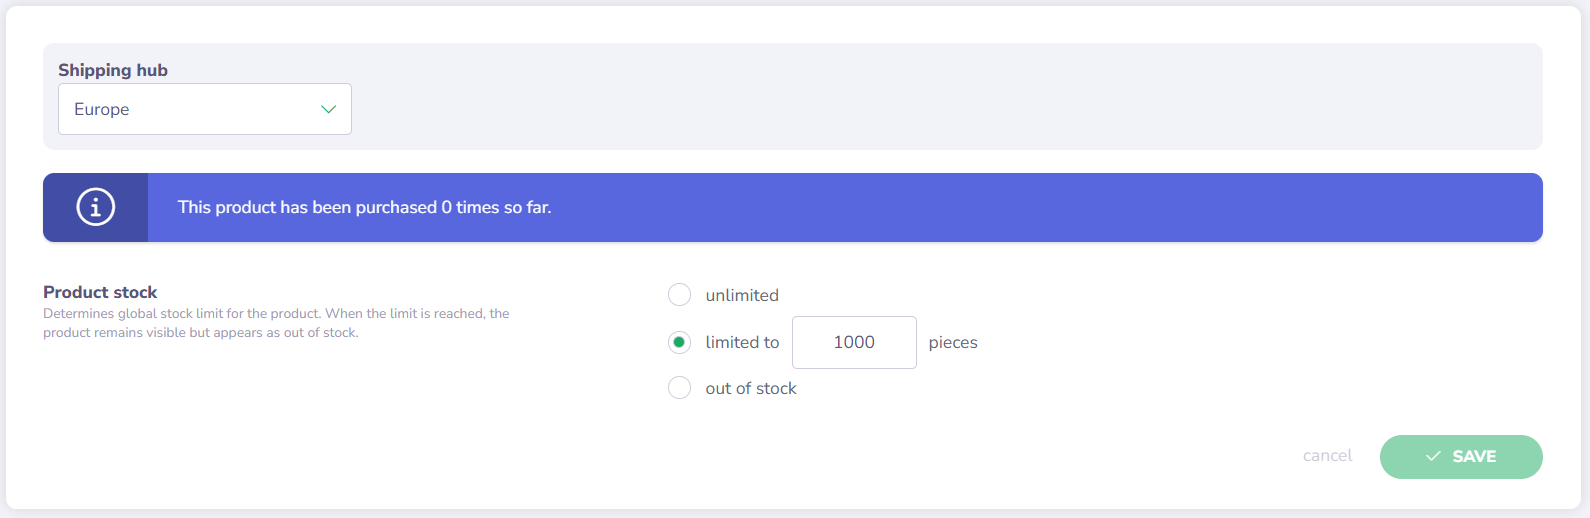Click the Product stock heading
The image size is (1590, 518).
100,292
